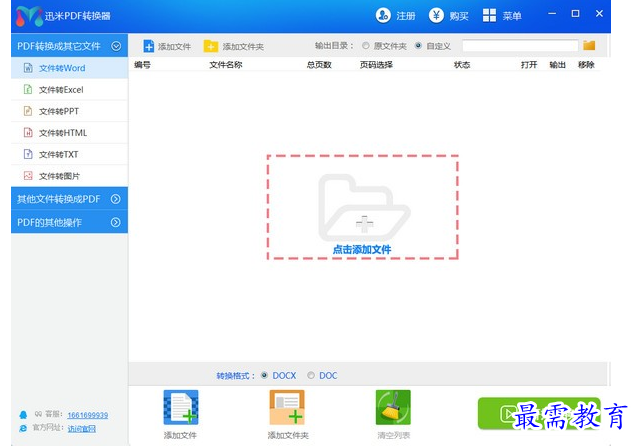Click the 文件转Word document icon
The height and width of the screenshot is (448, 636).
[x=28, y=68]
